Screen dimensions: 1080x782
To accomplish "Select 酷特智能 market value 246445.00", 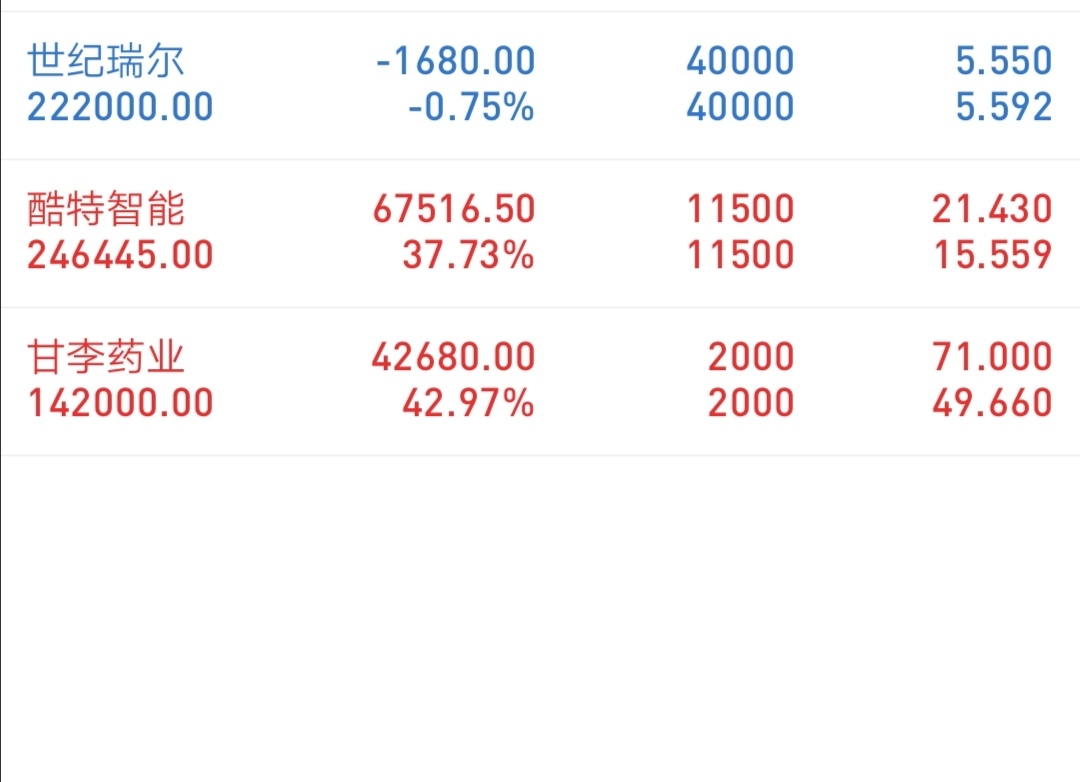I will coord(121,255).
